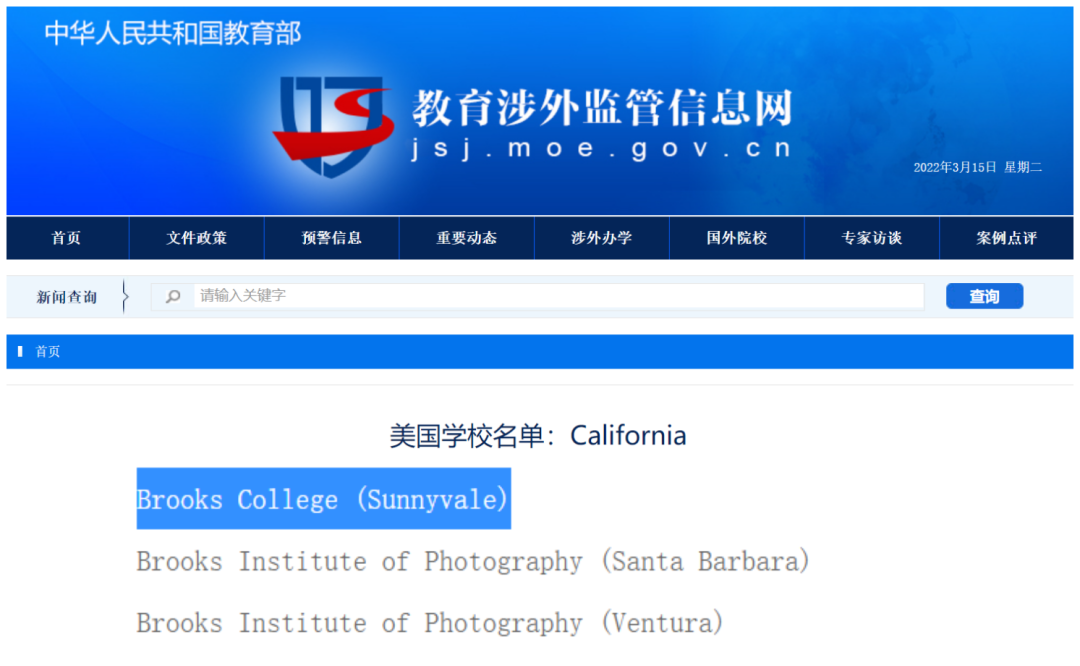Image resolution: width=1080 pixels, height=666 pixels.
Task: Open Brooks Institute of Photography (Ventura)
Action: click(429, 623)
